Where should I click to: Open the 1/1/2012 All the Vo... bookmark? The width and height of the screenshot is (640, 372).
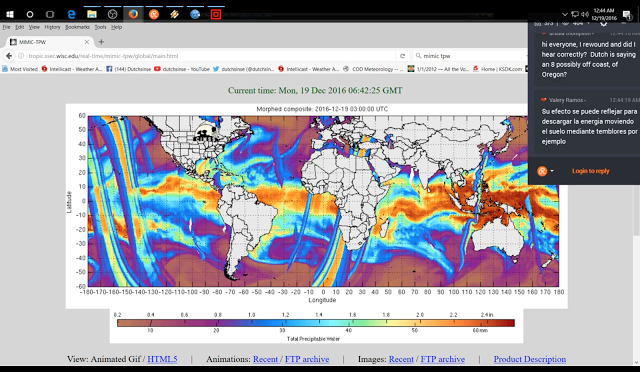438,69
